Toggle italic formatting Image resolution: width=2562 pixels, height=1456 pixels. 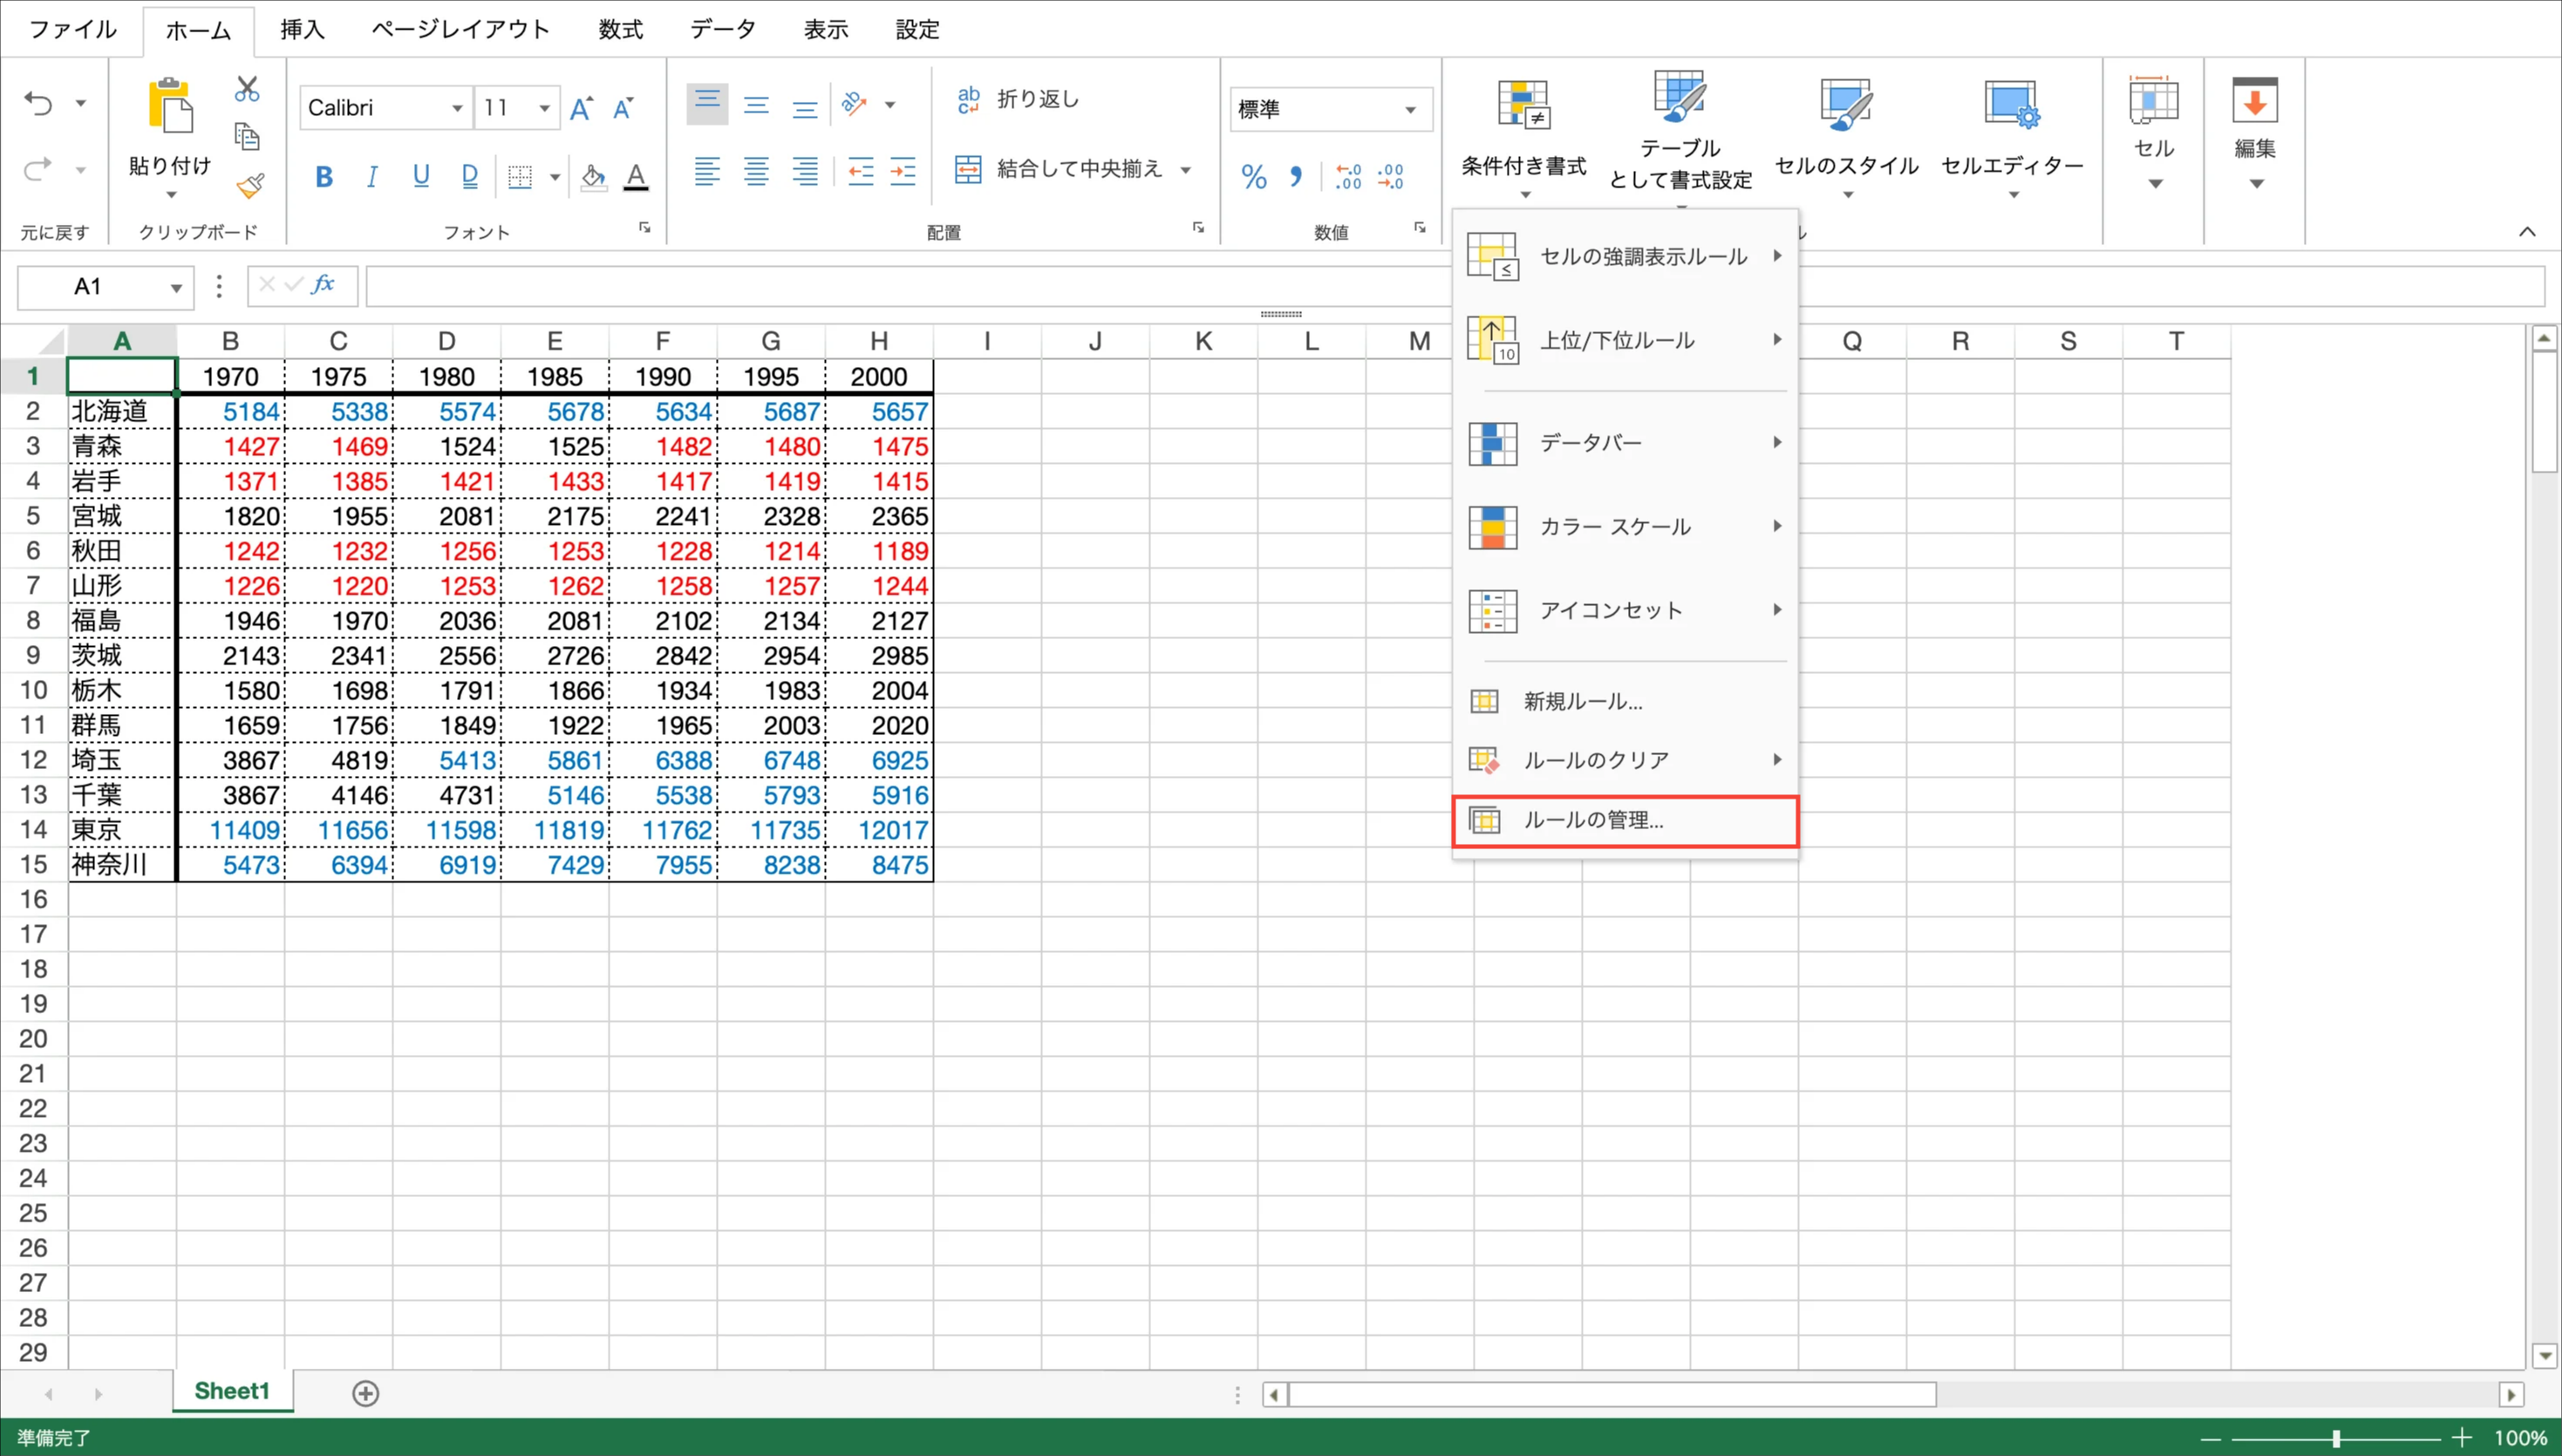(x=372, y=177)
